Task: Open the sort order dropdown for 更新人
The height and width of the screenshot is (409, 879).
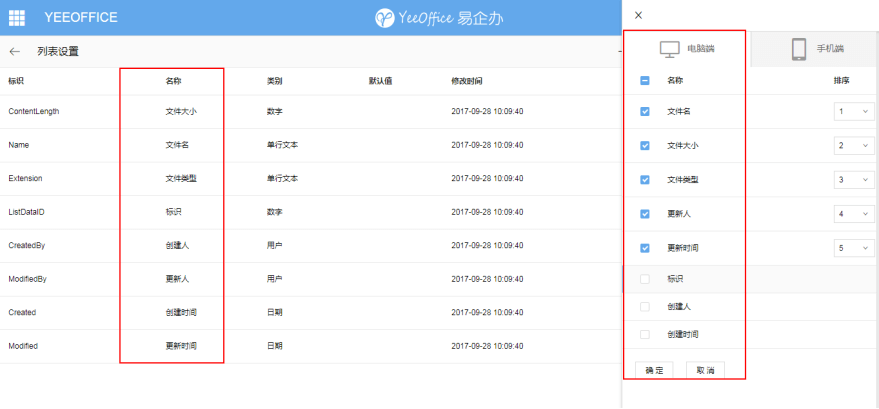Action: coord(854,214)
